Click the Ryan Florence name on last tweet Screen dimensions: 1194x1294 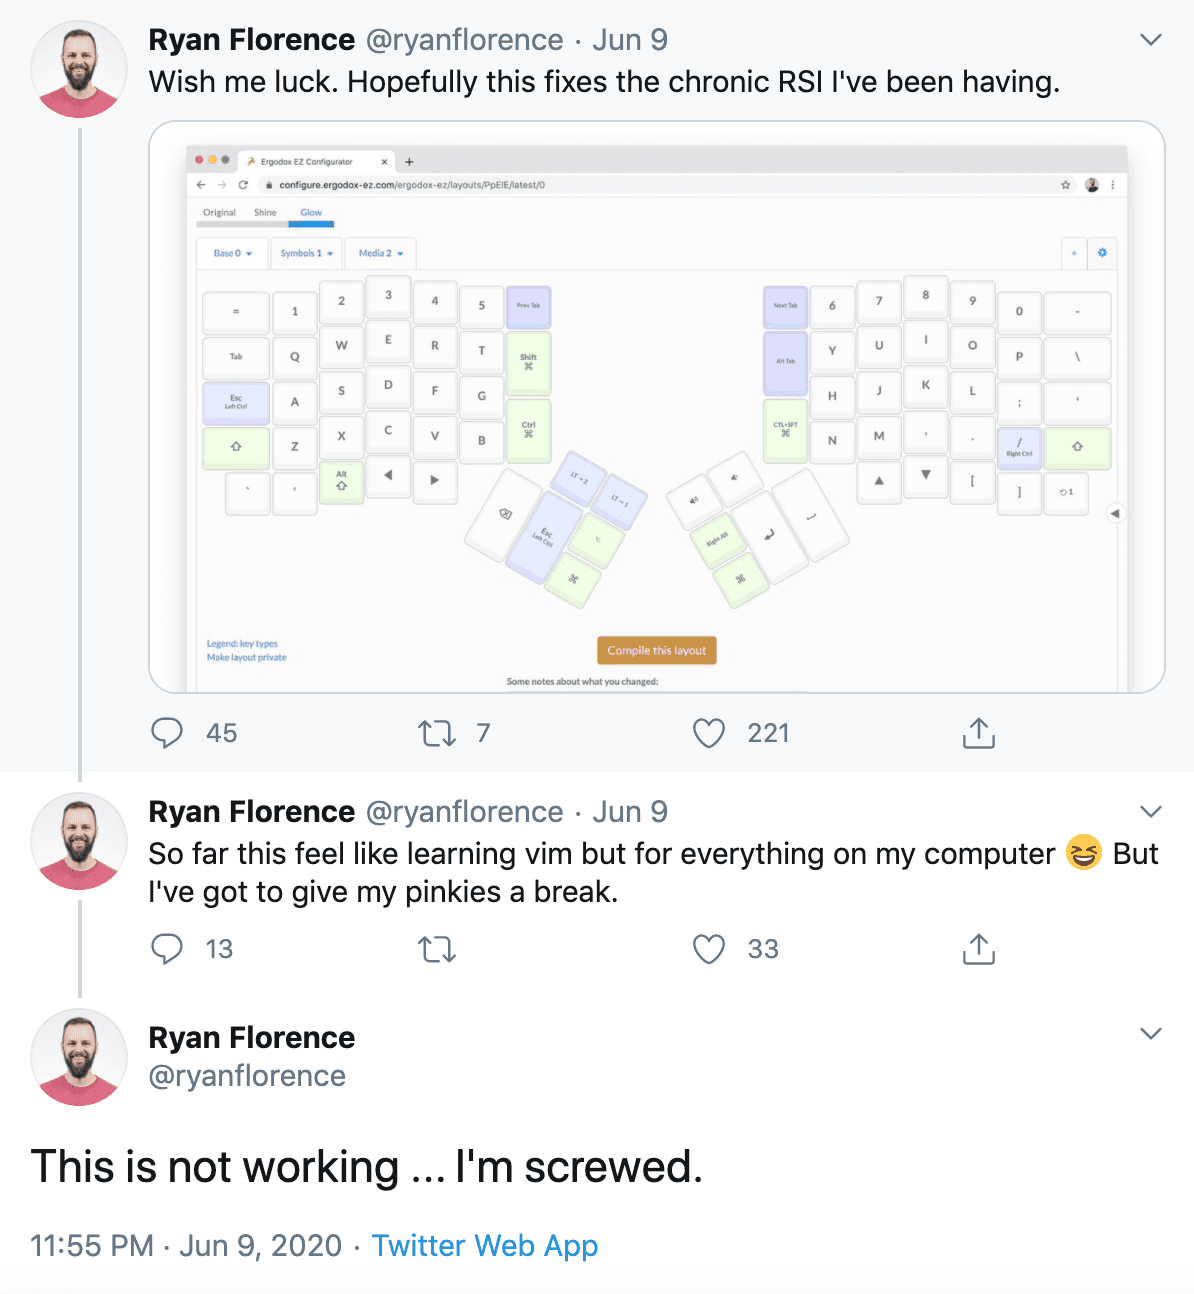(251, 1038)
